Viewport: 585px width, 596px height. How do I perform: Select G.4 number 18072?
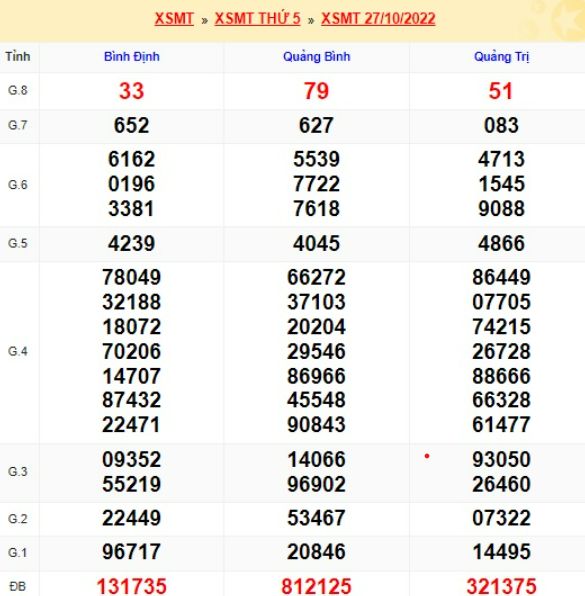click(132, 327)
